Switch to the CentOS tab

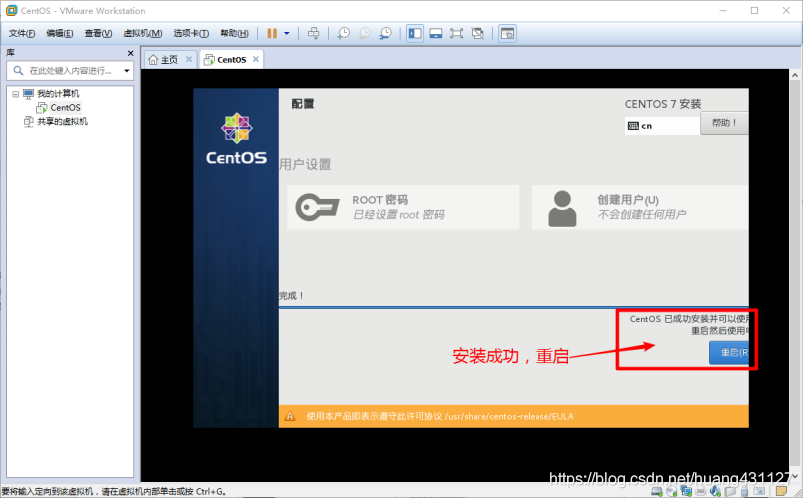(x=231, y=59)
